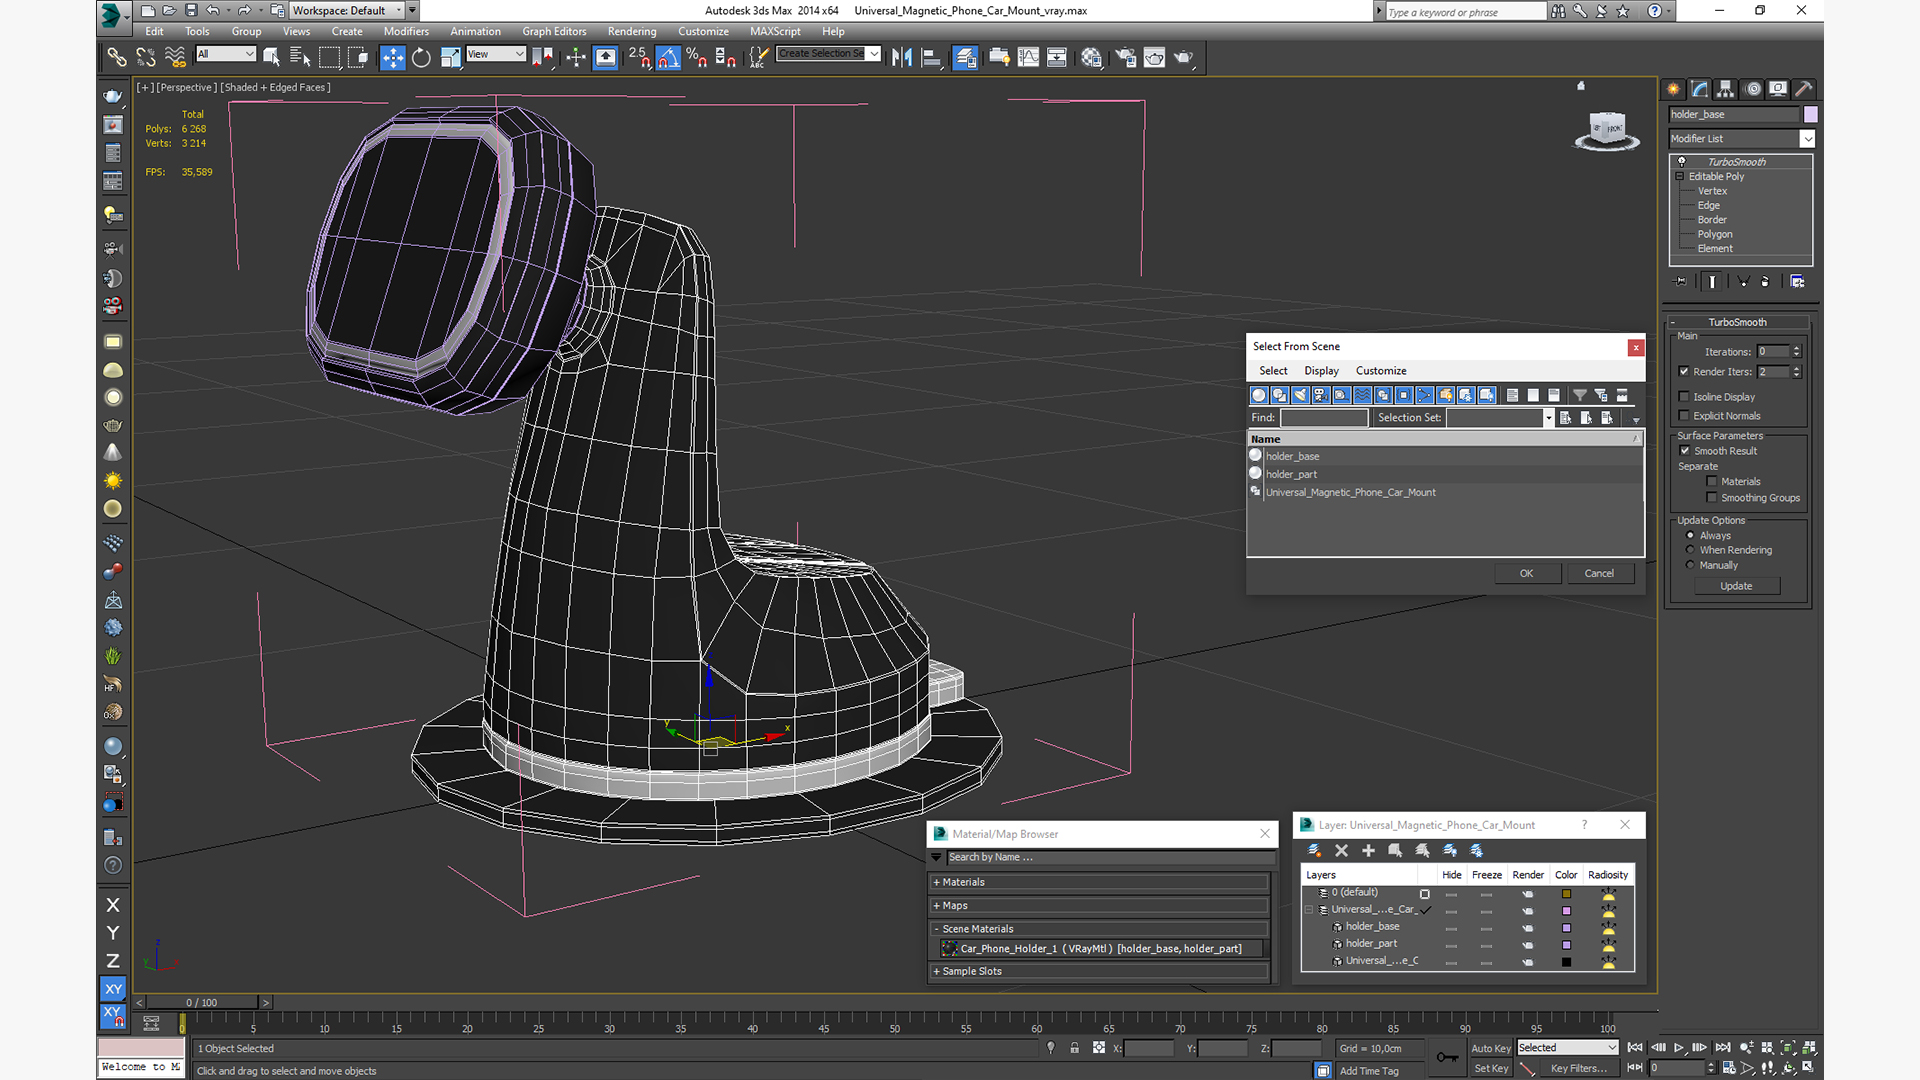Open the View reference coordinate dropdown
Screen dimensions: 1920x1080
495,54
